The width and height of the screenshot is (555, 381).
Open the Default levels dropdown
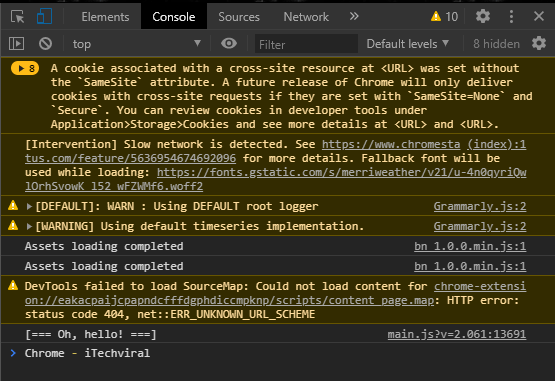coord(408,44)
